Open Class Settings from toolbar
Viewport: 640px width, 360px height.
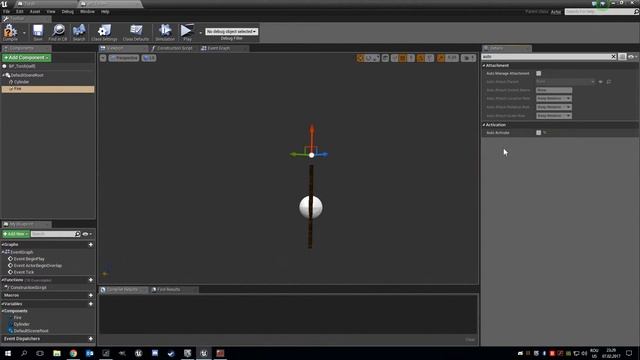(104, 32)
